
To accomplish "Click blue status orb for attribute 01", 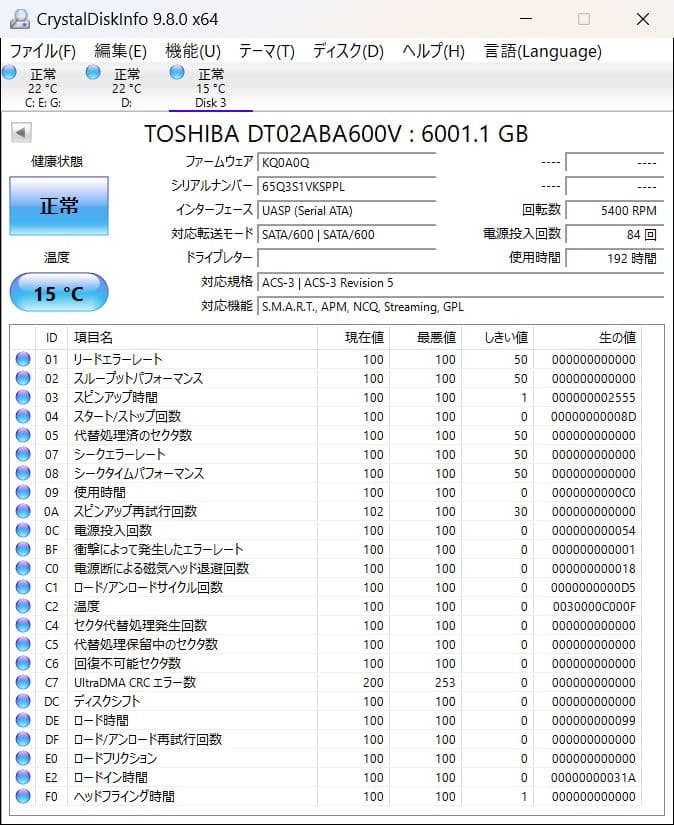I will [x=23, y=359].
